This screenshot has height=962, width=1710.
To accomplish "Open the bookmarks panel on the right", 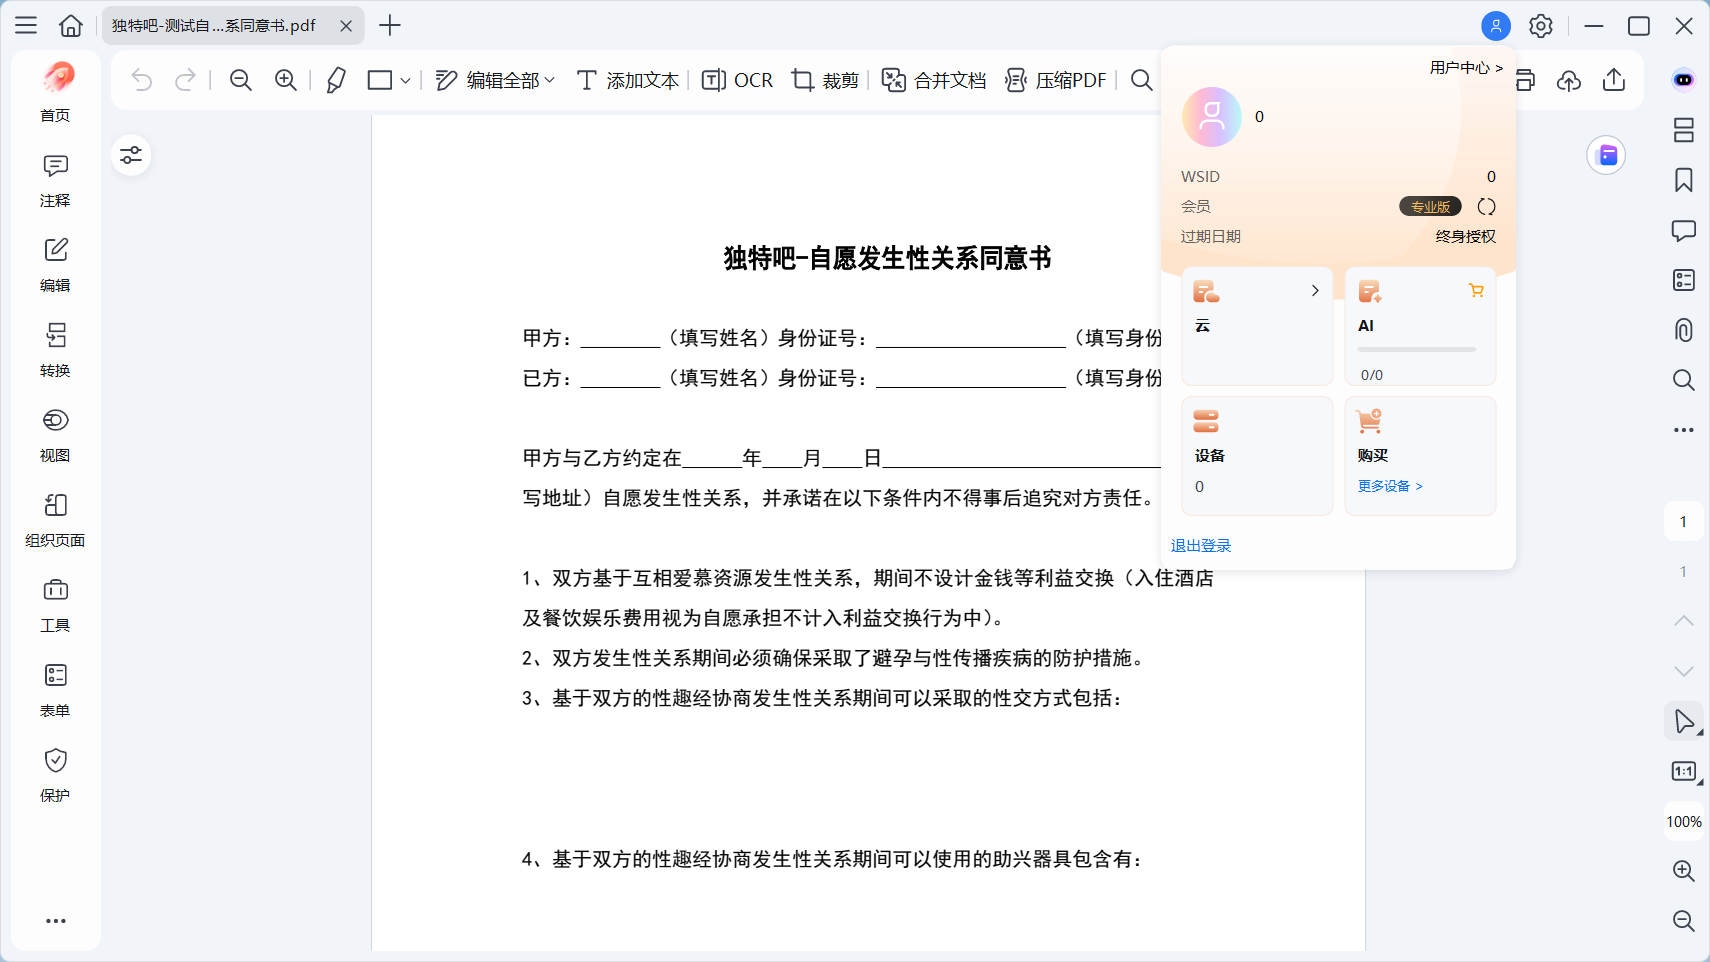I will 1684,180.
